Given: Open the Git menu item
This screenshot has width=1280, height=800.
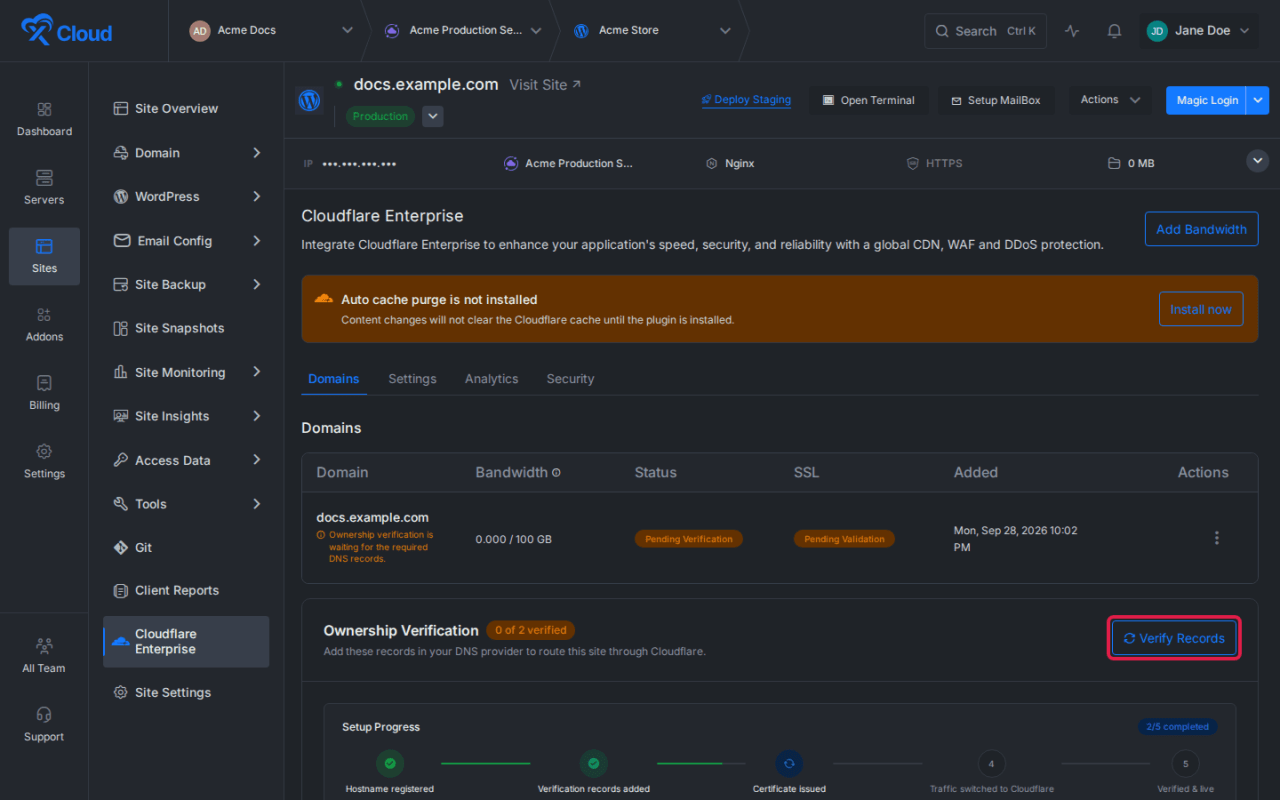Looking at the screenshot, I should pyautogui.click(x=186, y=548).
